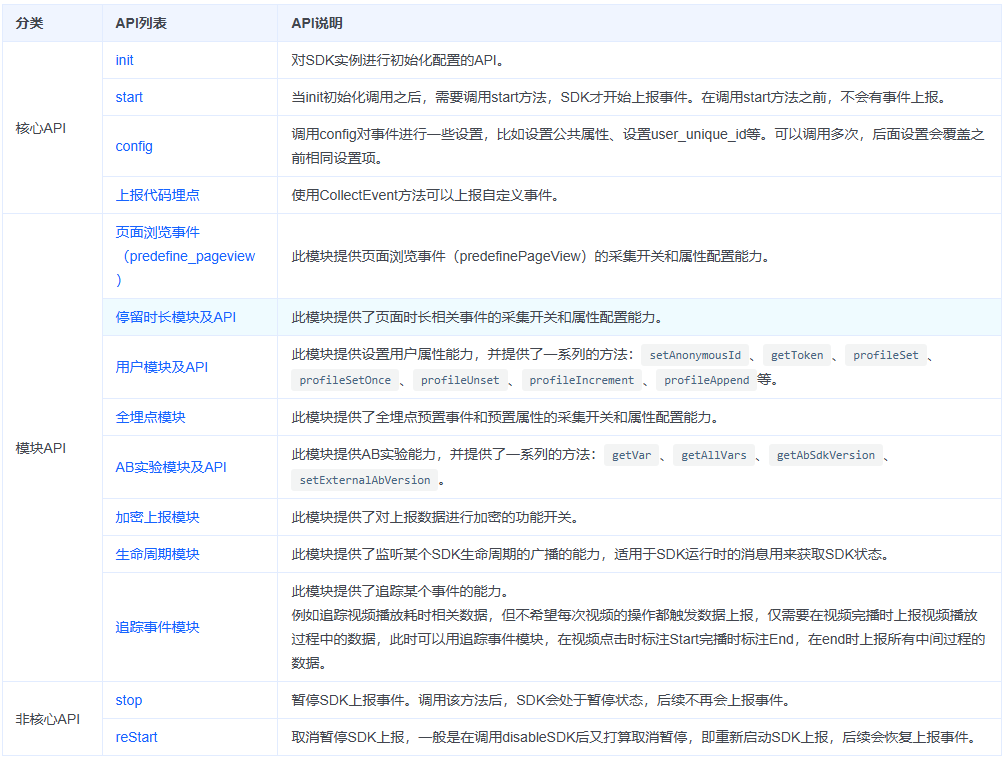Open the 追踪事件模块 link
This screenshot has width=1007, height=761.
[157, 627]
